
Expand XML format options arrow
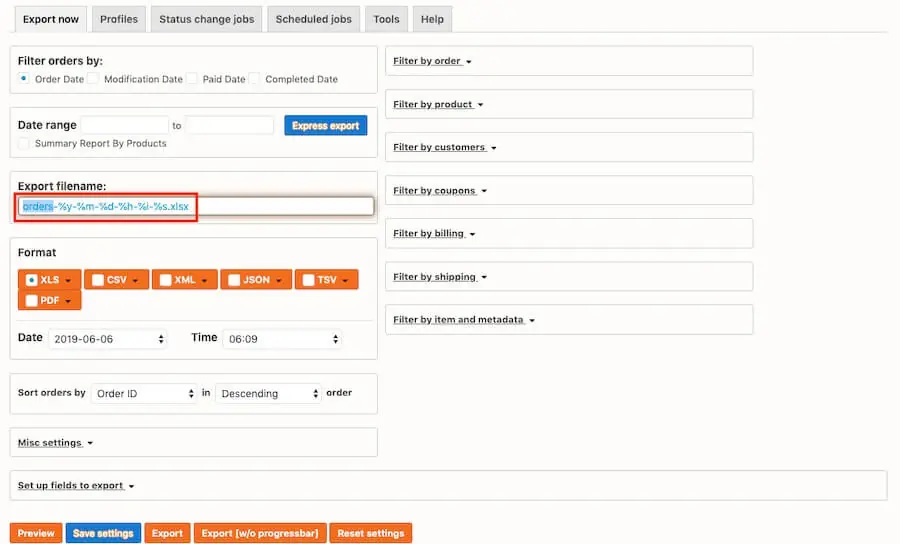(204, 281)
